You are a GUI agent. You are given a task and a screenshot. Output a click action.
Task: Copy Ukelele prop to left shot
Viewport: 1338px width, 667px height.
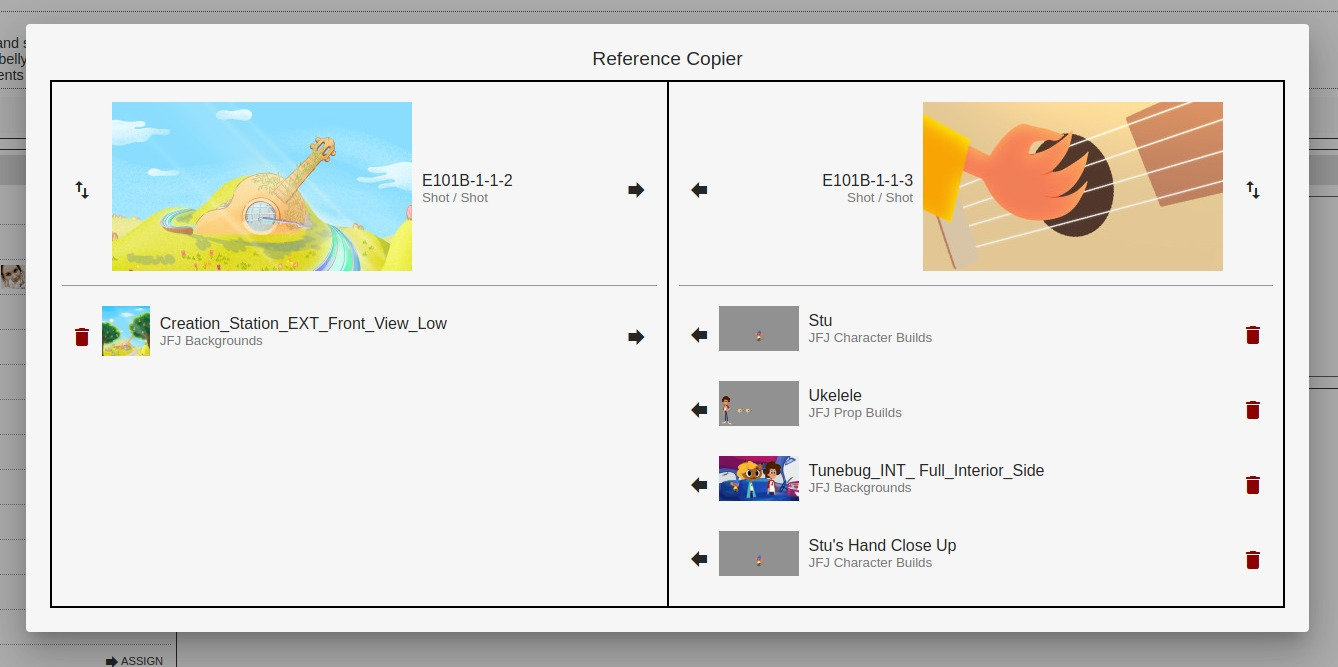point(699,410)
